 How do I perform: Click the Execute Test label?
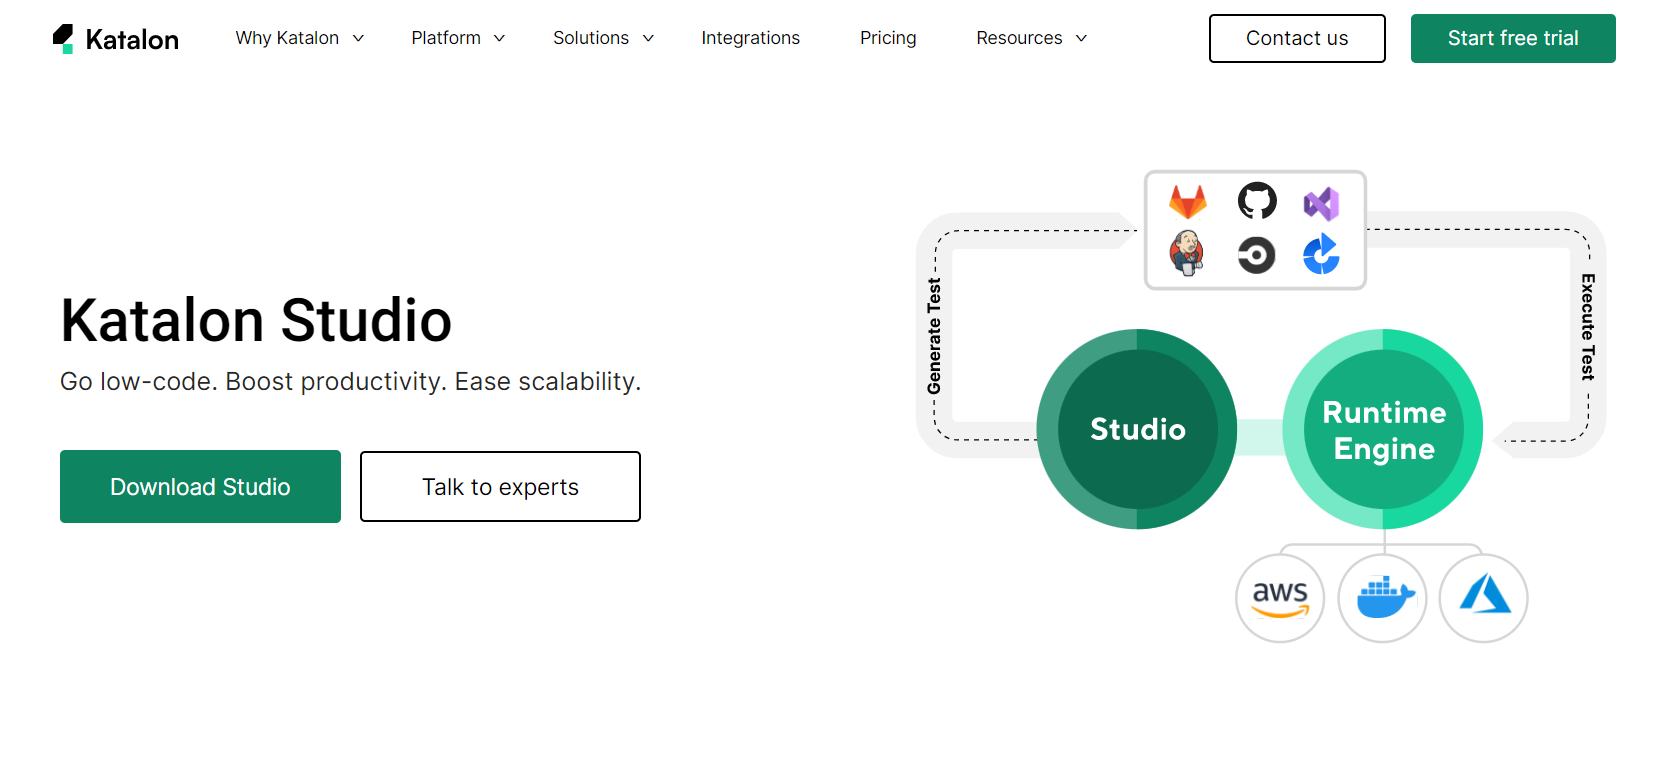point(1588,327)
